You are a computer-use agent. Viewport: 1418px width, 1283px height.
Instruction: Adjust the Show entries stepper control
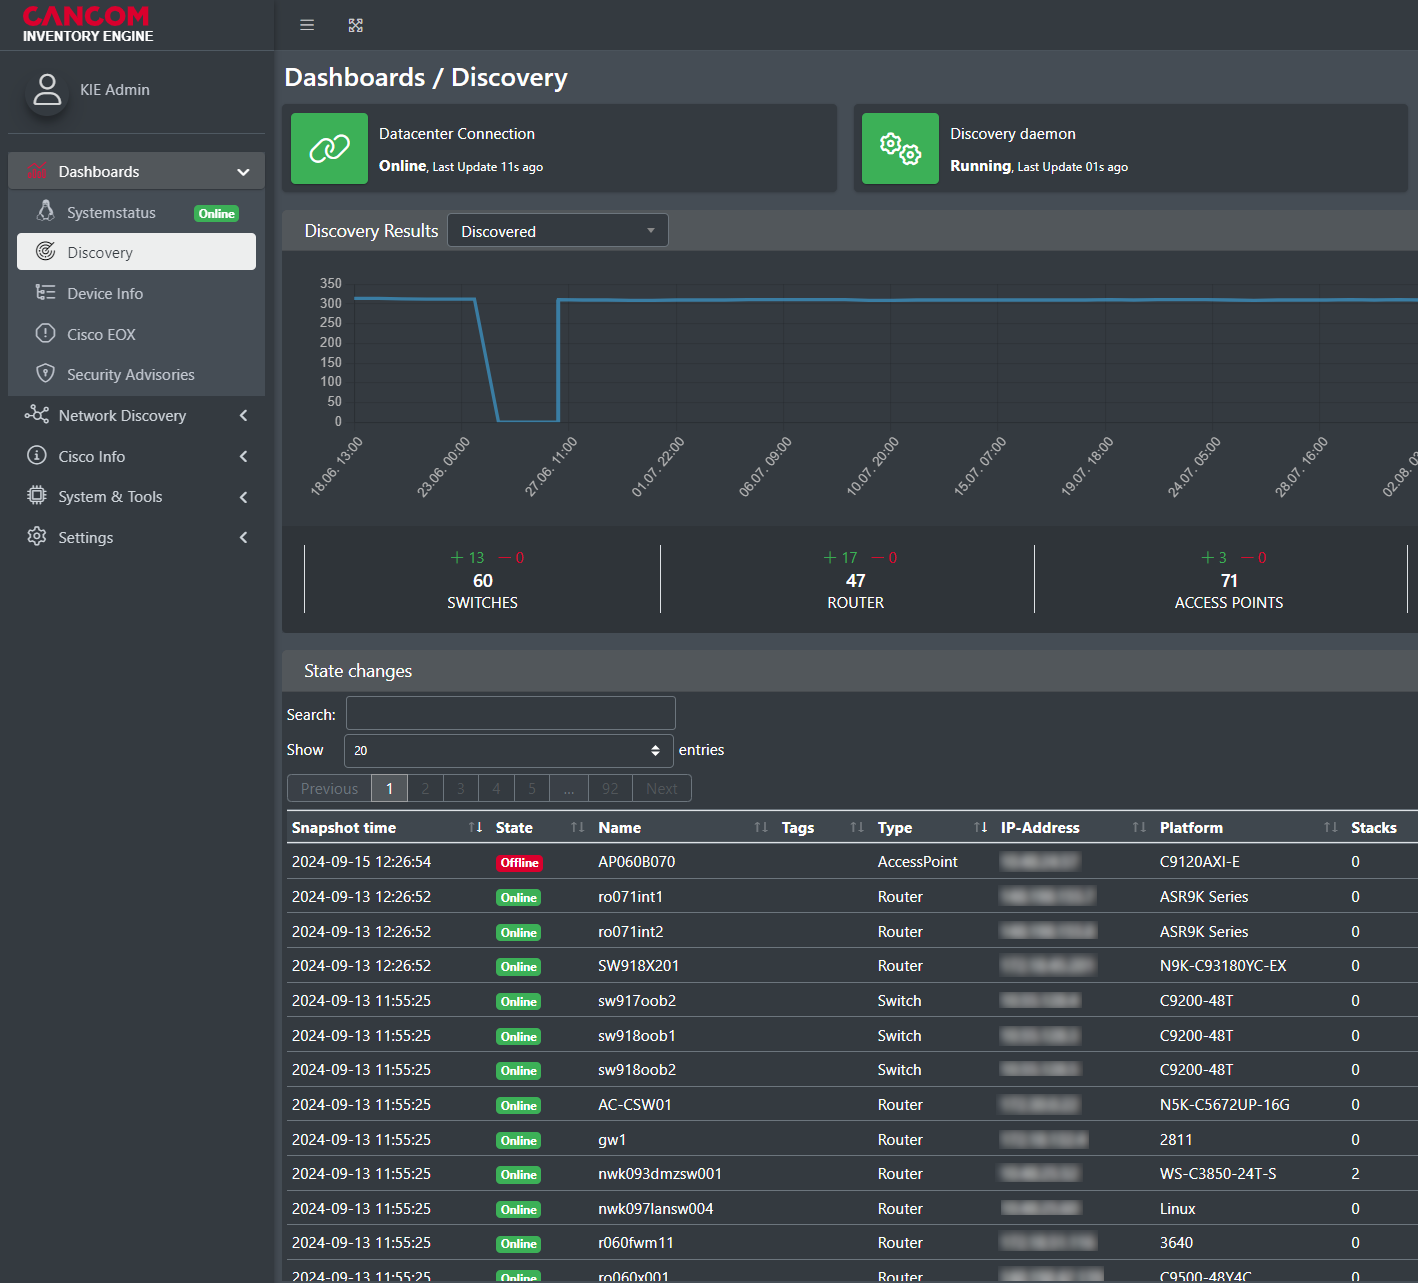click(x=656, y=750)
